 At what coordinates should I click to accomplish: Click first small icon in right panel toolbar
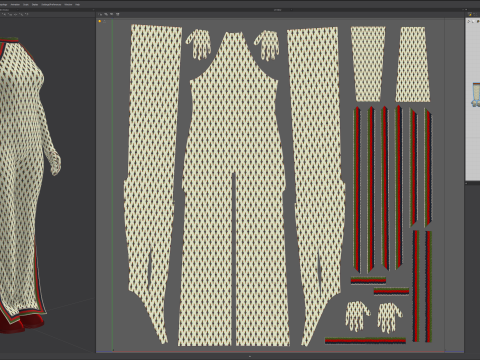(469, 21)
